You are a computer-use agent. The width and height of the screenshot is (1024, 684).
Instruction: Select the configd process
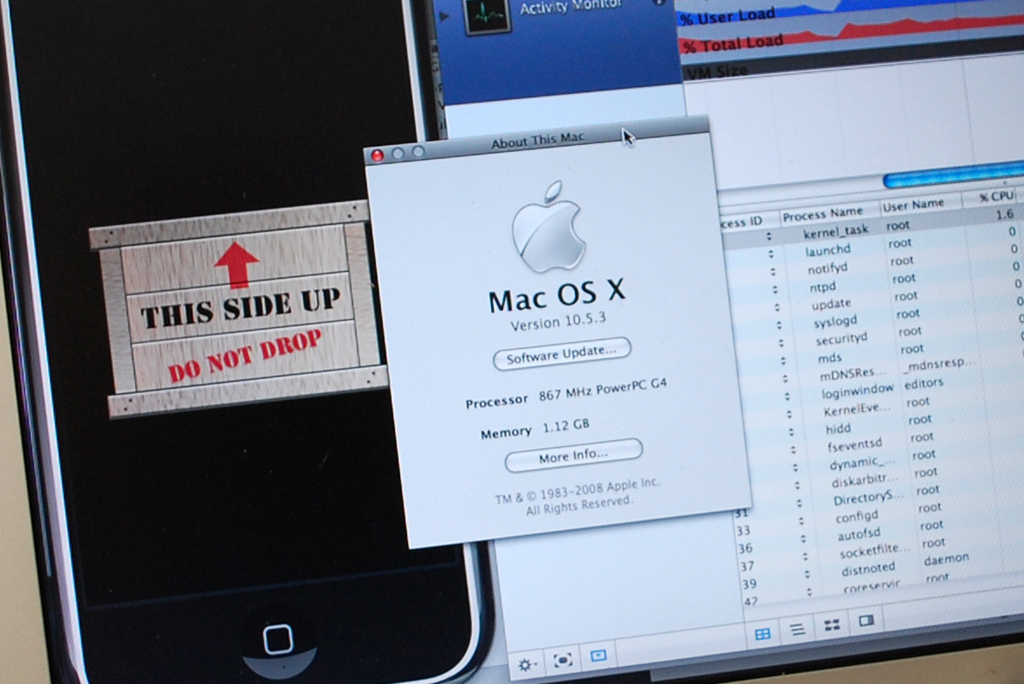[x=857, y=517]
